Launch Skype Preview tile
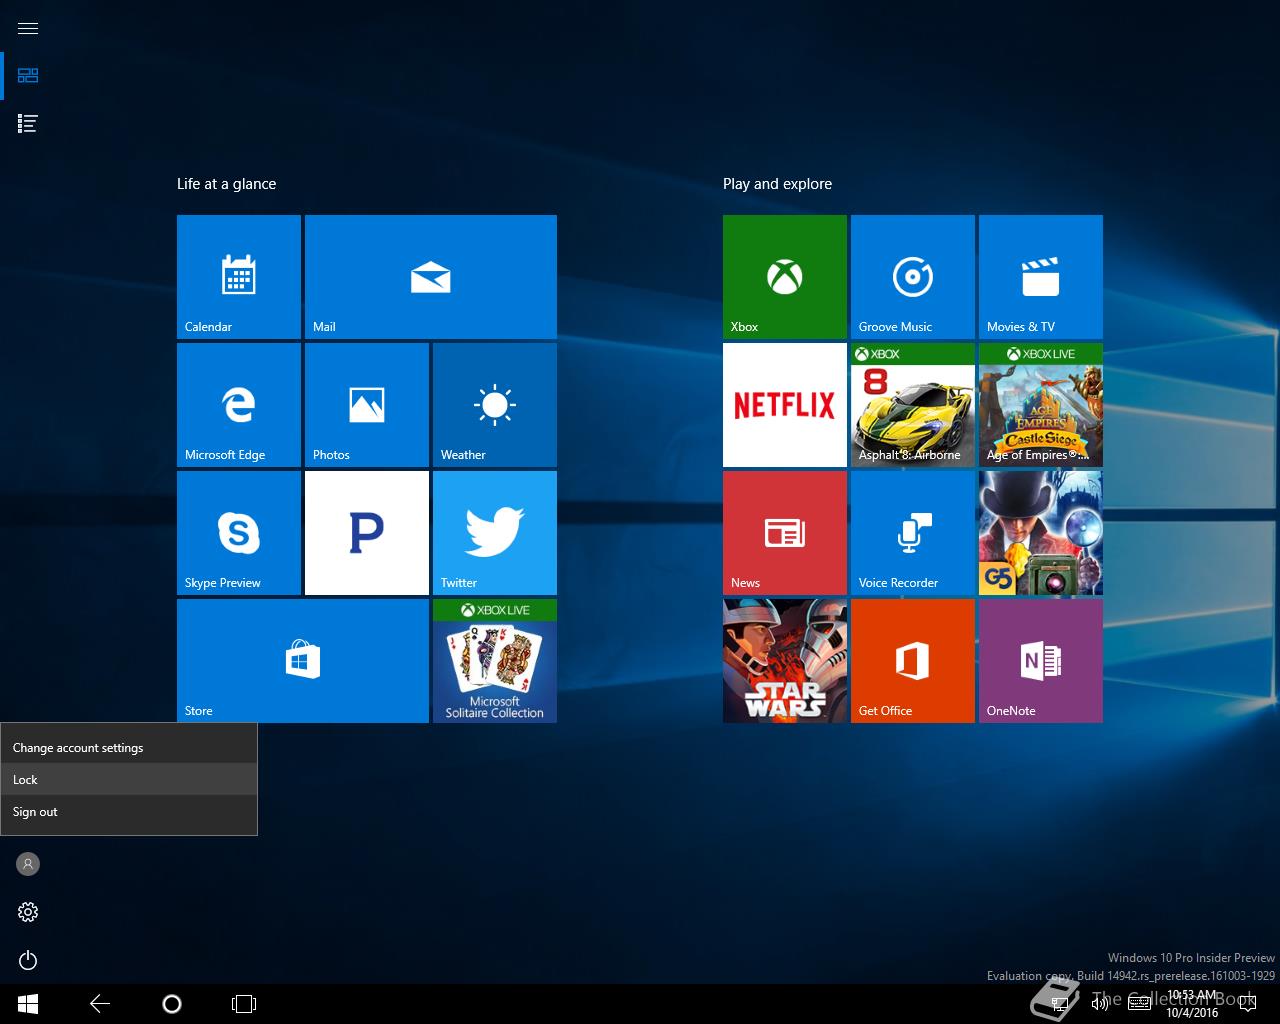This screenshot has height=1024, width=1280. click(x=239, y=533)
